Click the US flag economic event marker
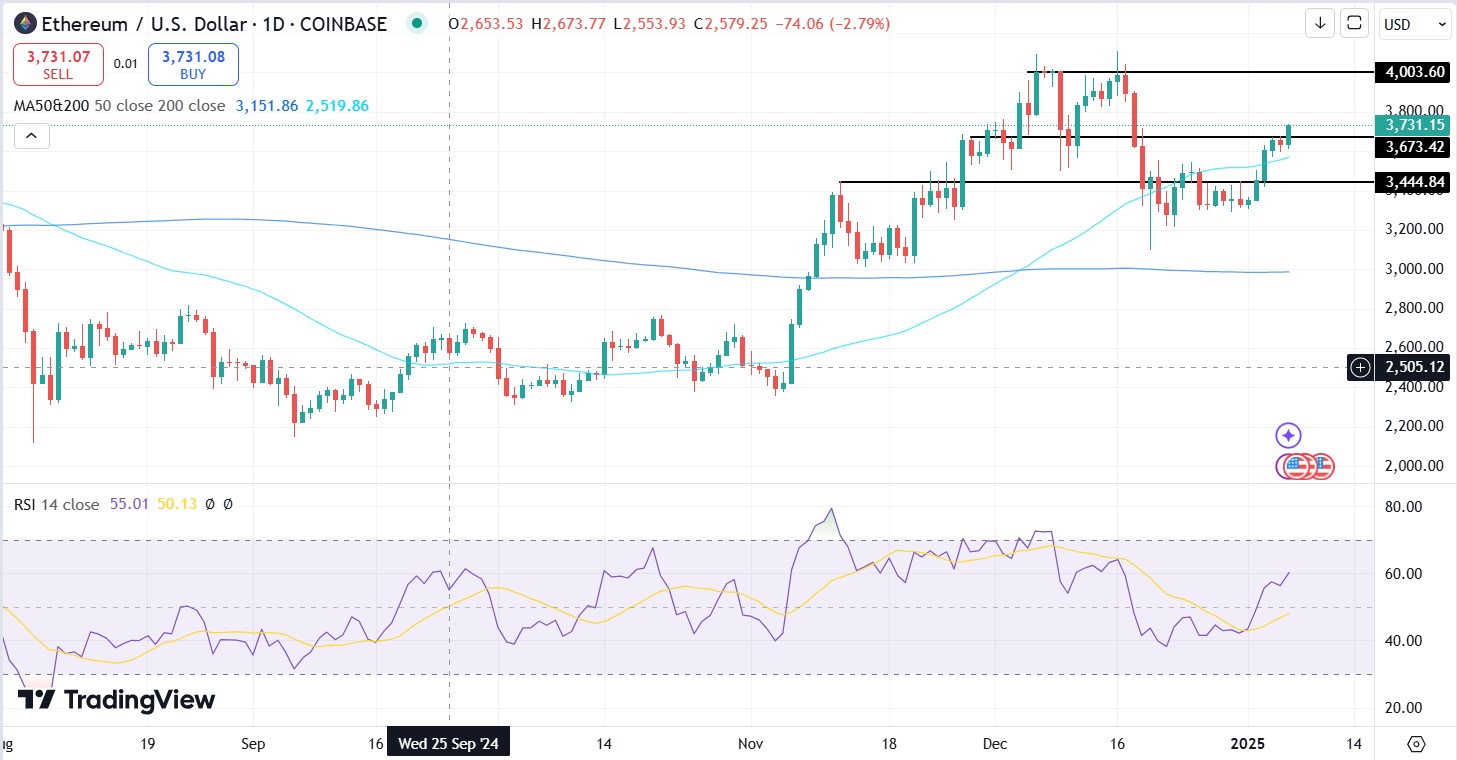Screen dimensions: 1457x760 click(x=1298, y=466)
